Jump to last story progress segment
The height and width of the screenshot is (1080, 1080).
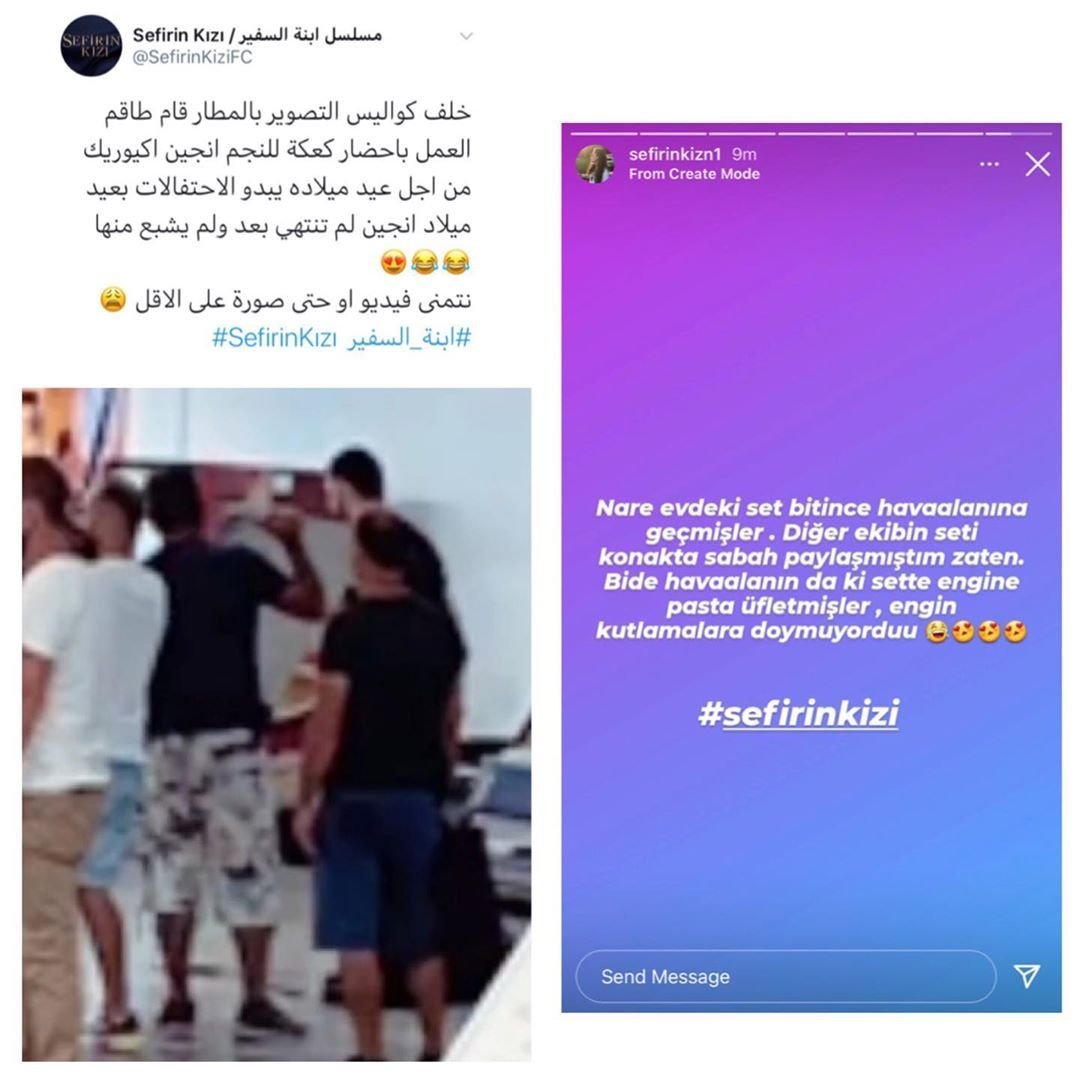click(1018, 133)
